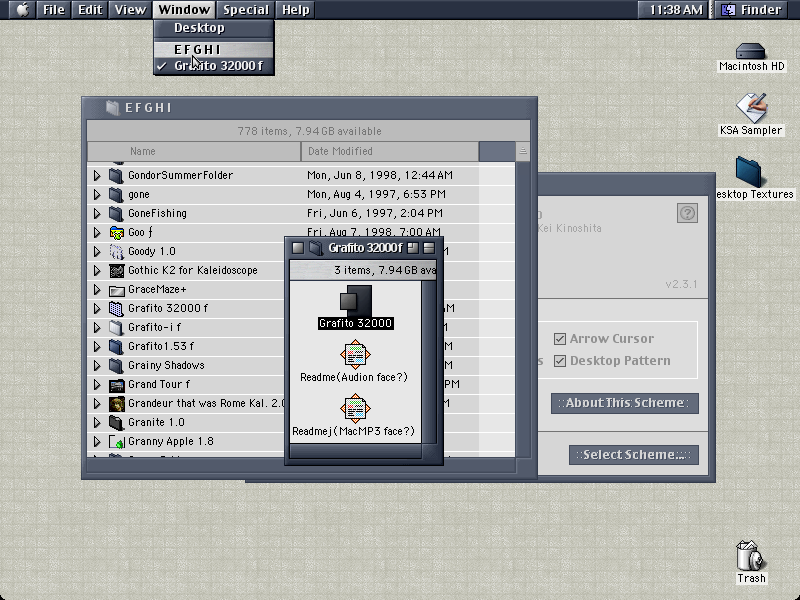The height and width of the screenshot is (600, 800).
Task: Select the Grainy Shadows folder icon
Action: 116,366
